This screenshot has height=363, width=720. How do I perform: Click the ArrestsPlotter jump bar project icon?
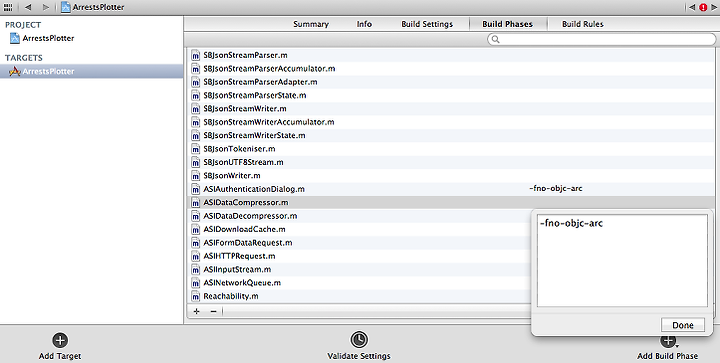(66, 7)
